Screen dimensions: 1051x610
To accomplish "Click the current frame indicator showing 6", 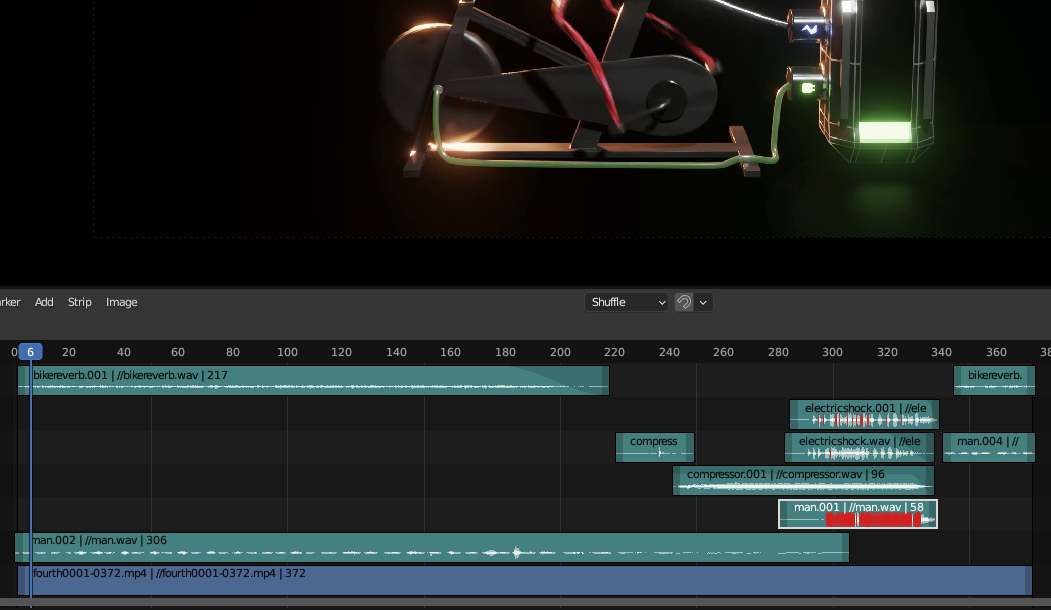I will (30, 352).
